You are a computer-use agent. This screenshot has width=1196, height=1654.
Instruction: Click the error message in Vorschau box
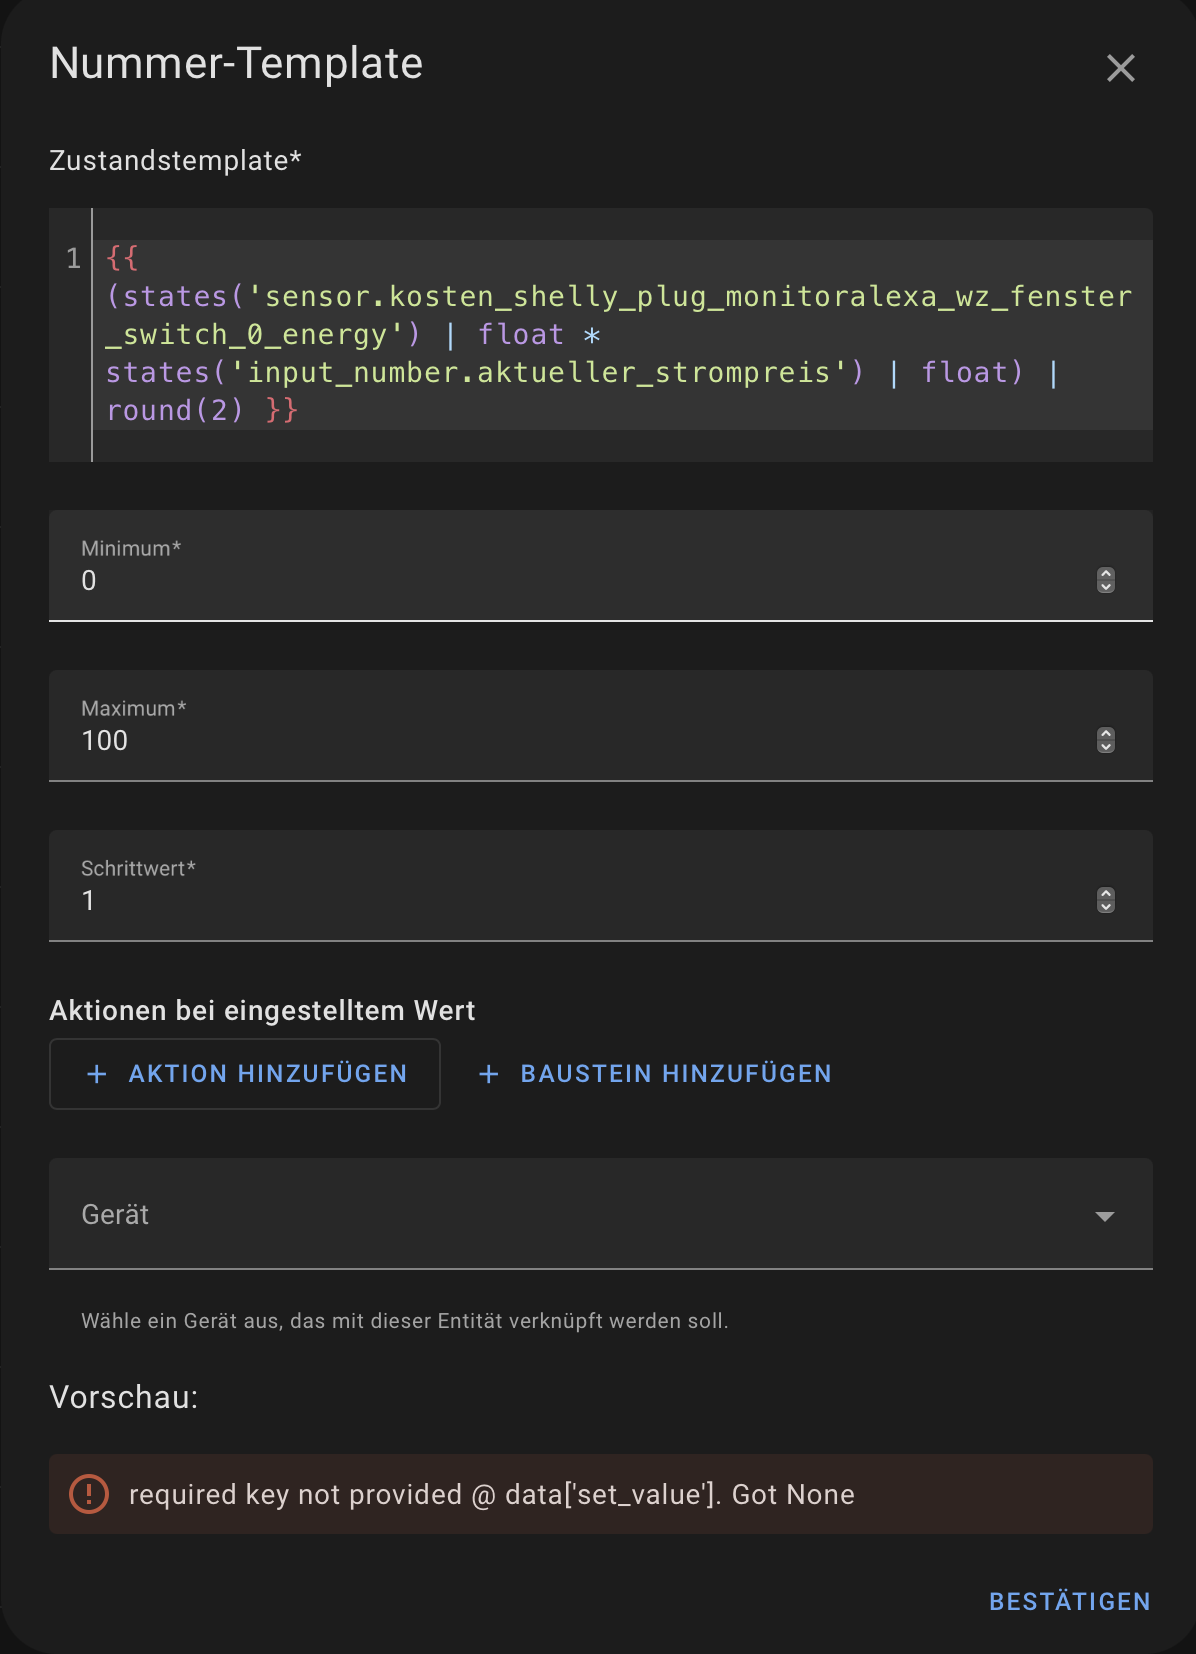pos(492,1494)
